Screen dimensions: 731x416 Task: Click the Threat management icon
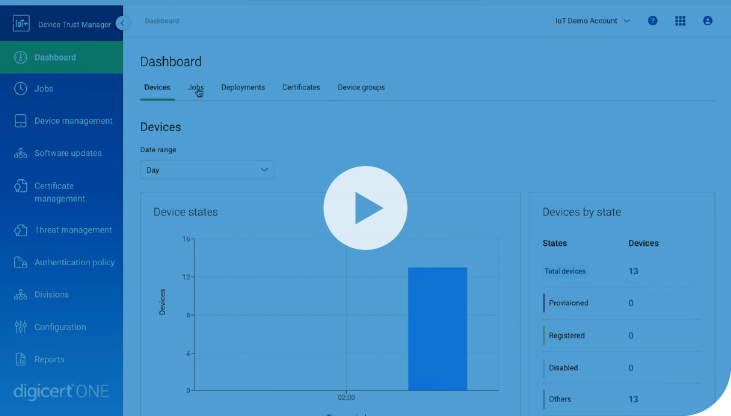[21, 230]
